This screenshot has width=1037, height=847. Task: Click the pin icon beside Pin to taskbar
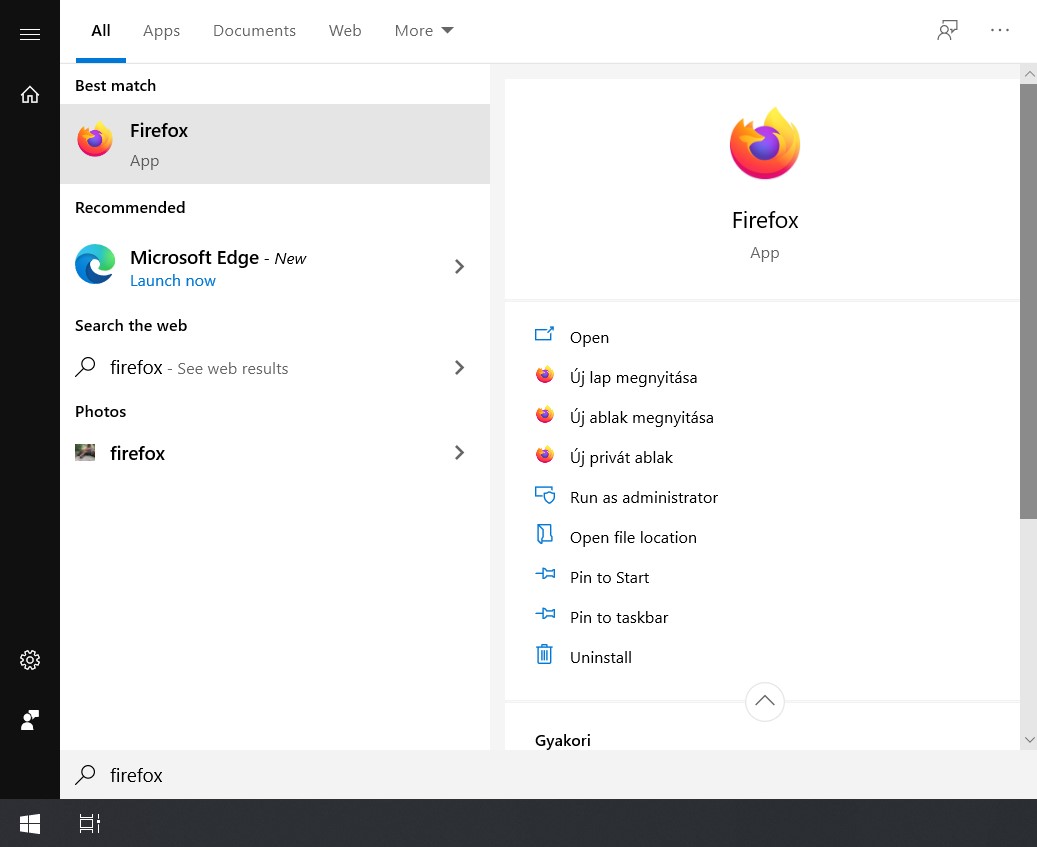coord(544,614)
